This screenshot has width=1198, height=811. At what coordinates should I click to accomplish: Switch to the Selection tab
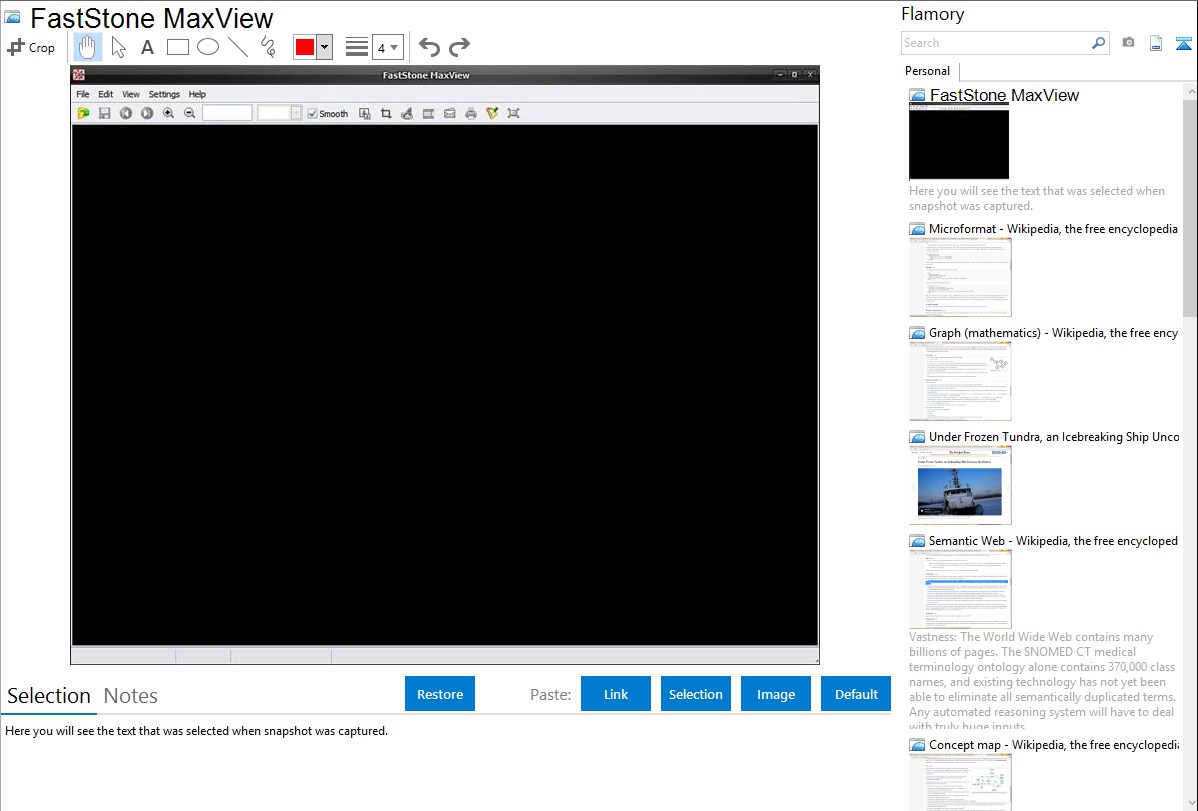49,696
